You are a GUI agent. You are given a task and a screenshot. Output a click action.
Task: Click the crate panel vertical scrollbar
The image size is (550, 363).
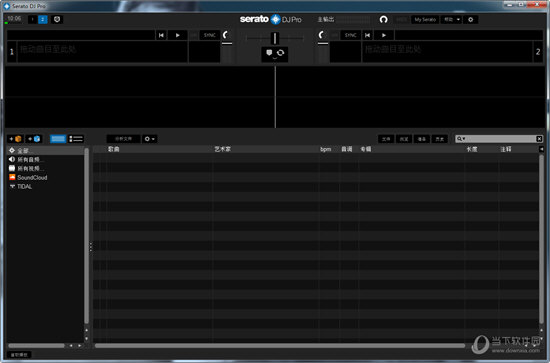86,236
